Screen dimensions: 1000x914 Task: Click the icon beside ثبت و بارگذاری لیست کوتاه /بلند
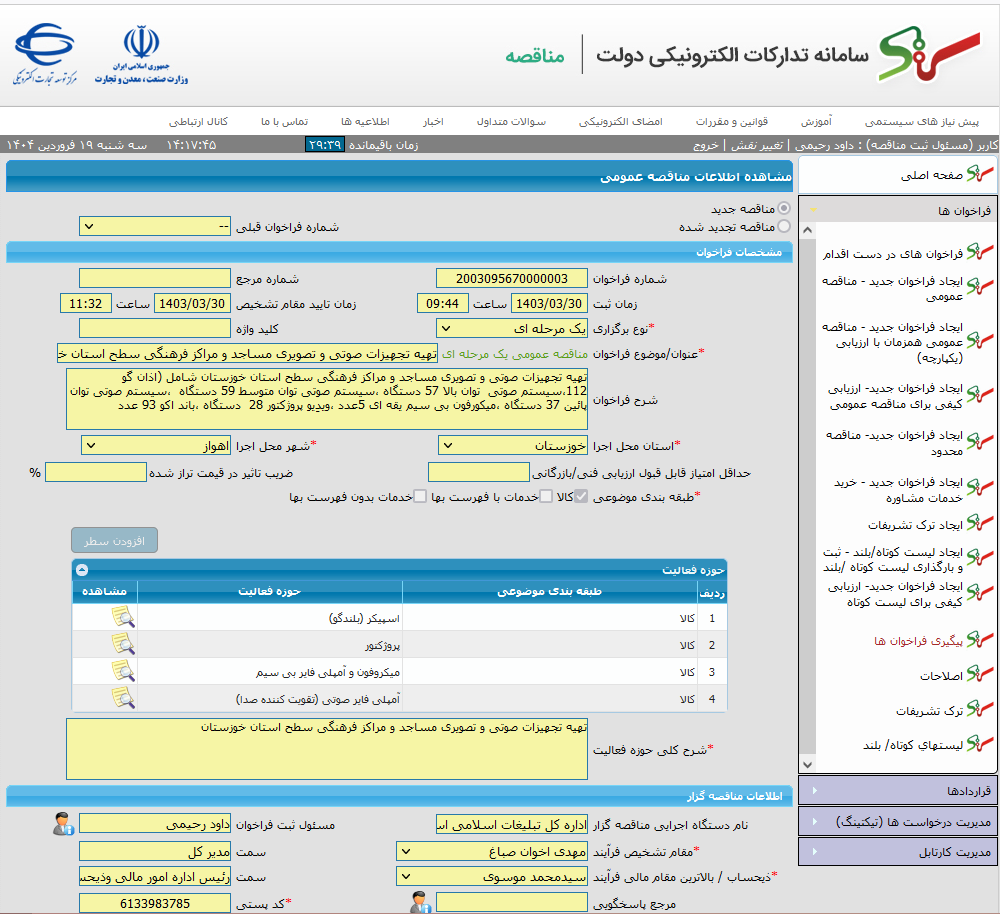980,558
